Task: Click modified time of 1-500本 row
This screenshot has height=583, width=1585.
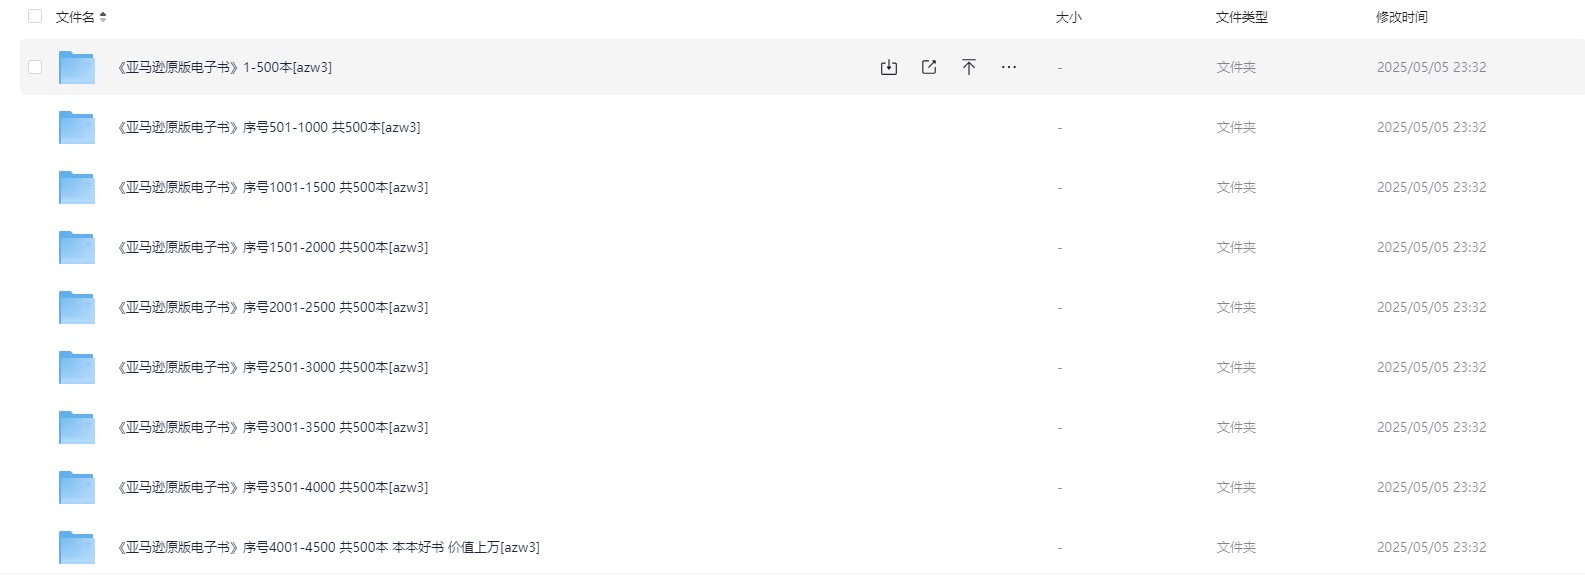Action: tap(1431, 67)
